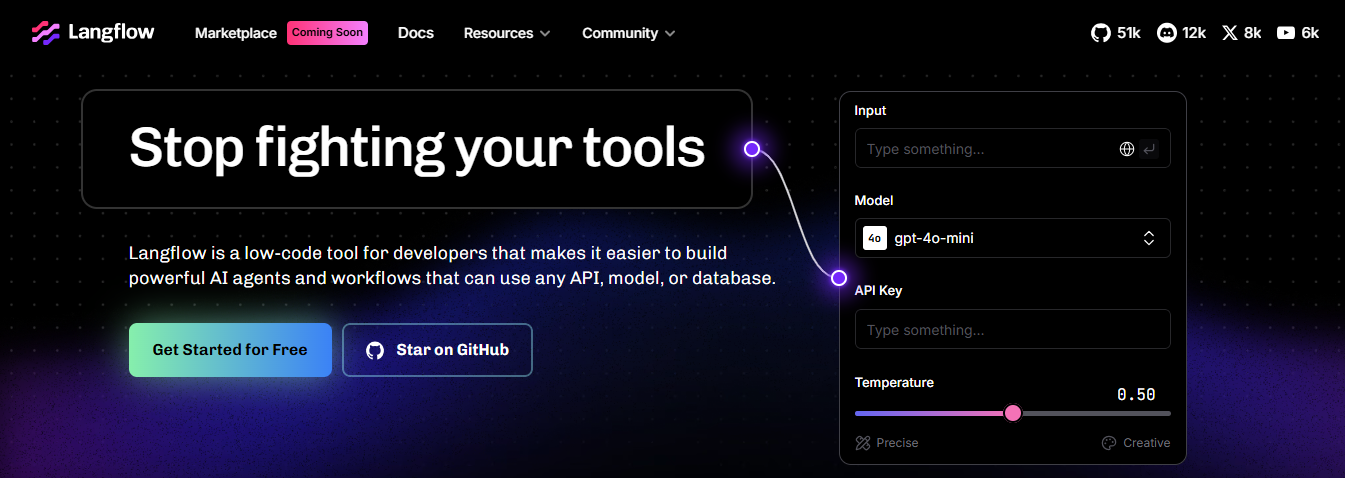
Task: Click the Precise temperature icon
Action: (864, 443)
